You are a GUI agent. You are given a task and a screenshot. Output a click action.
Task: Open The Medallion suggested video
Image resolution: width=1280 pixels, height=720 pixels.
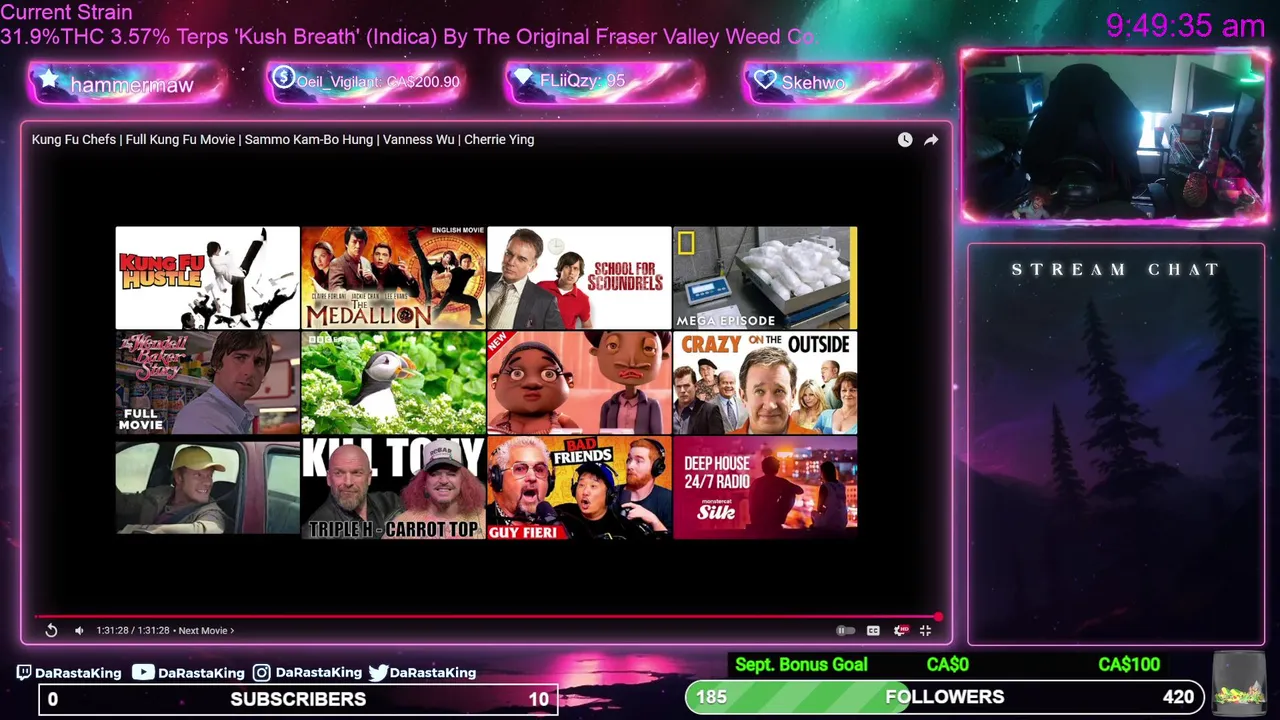click(x=393, y=278)
